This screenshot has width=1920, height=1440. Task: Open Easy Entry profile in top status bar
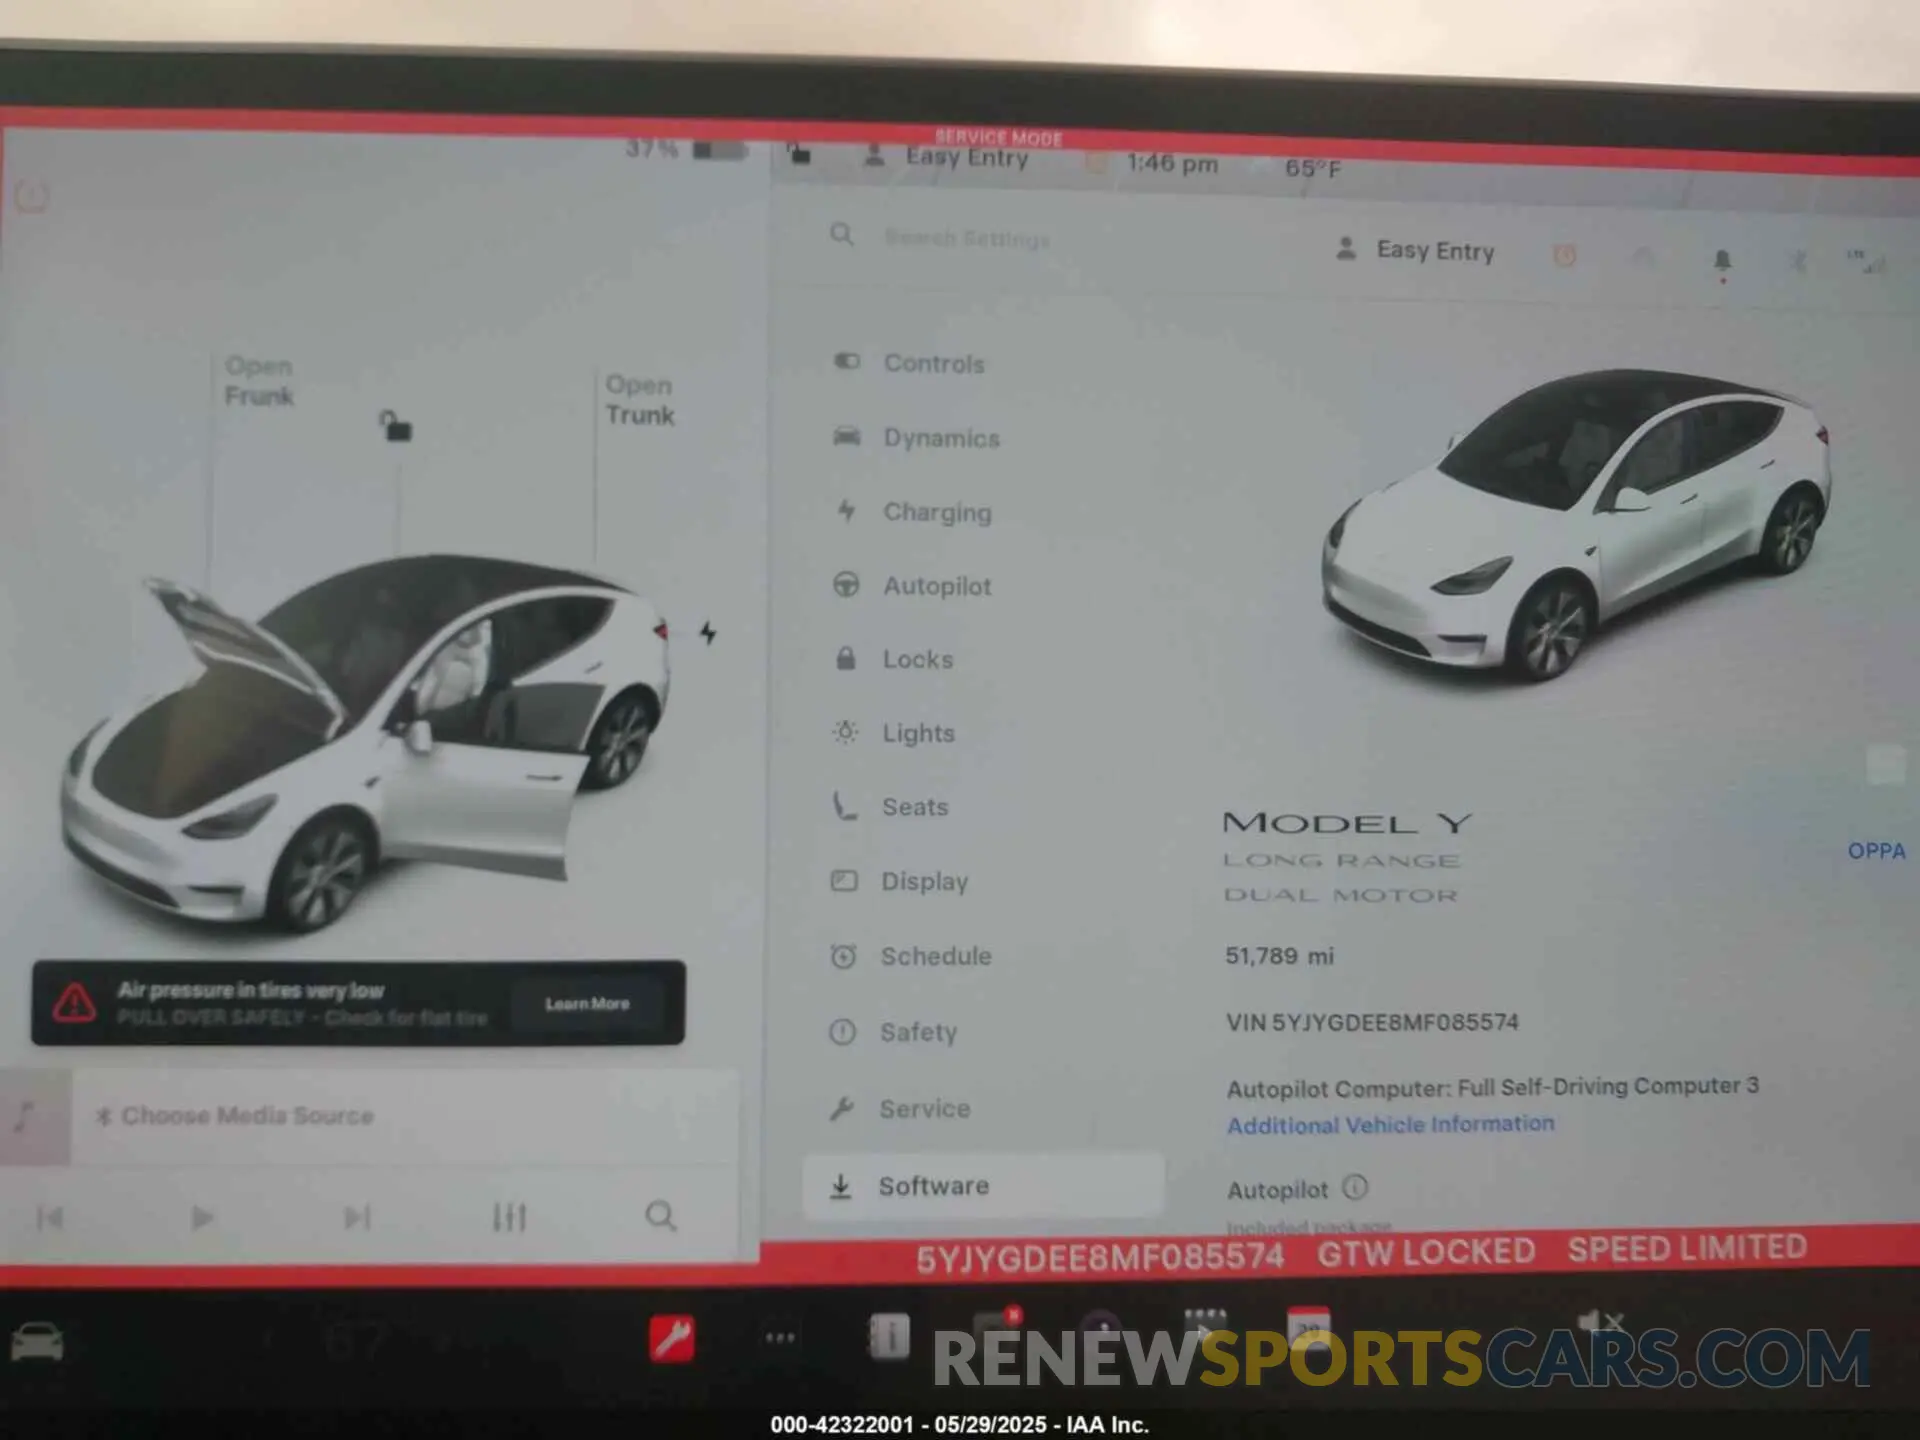[x=946, y=157]
